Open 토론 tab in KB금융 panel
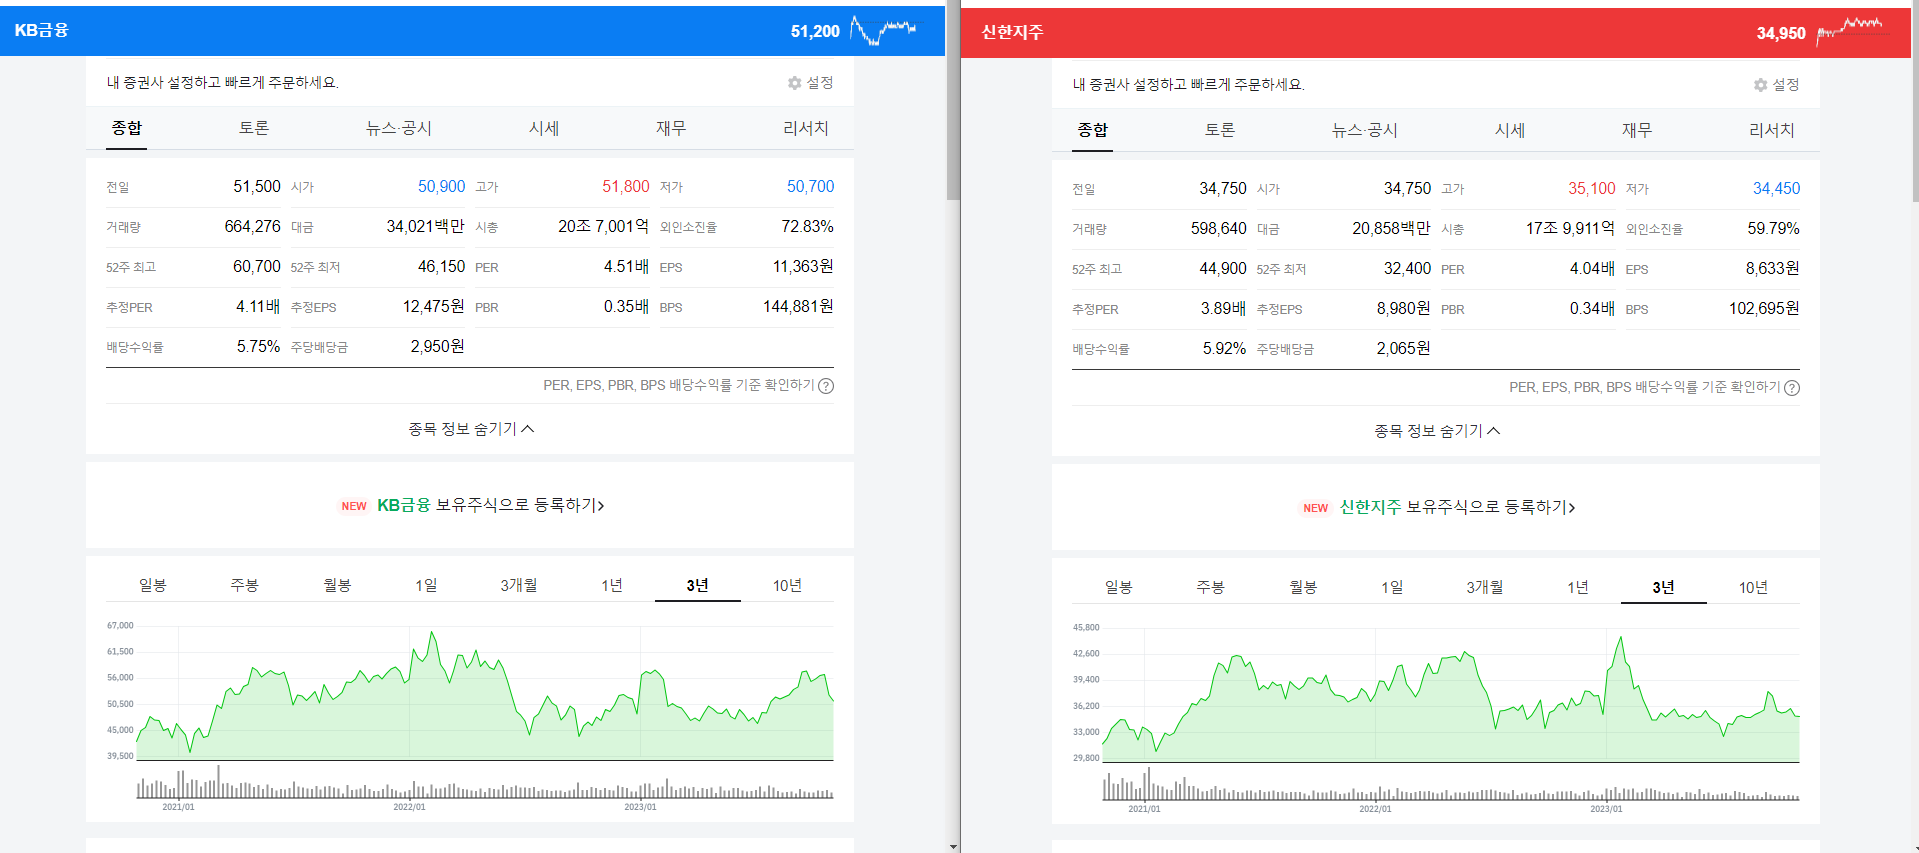 coord(254,128)
